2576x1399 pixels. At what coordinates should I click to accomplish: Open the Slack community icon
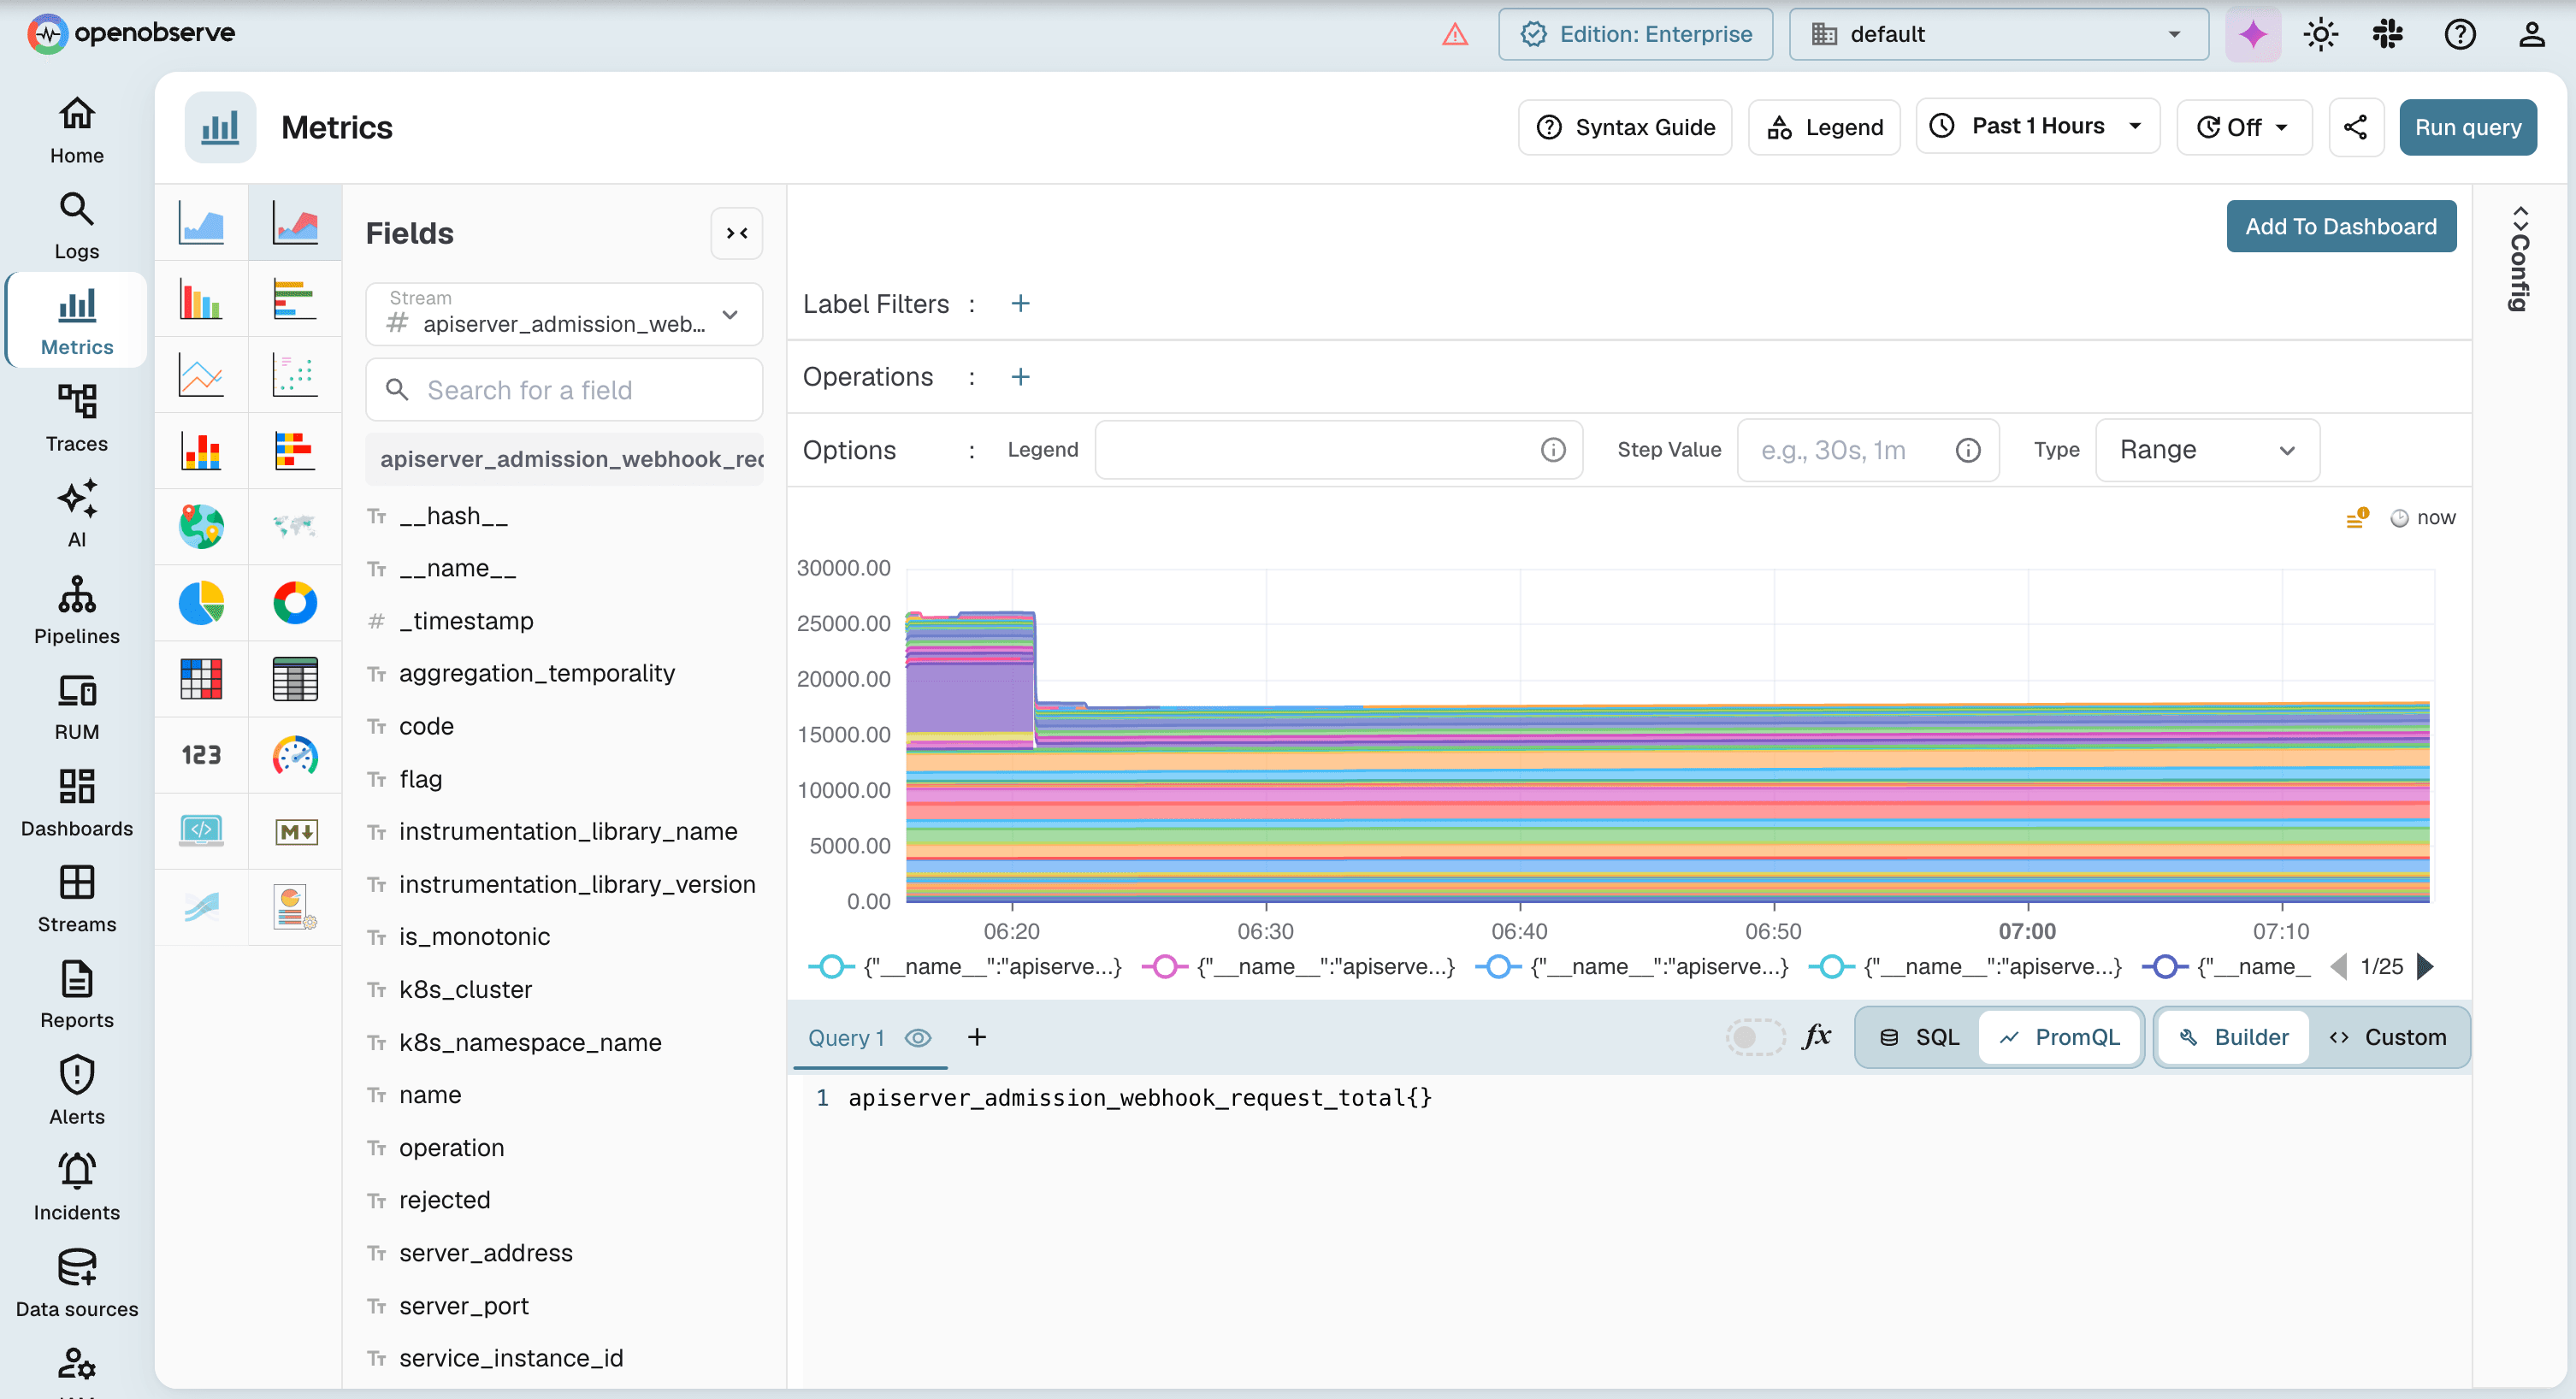tap(2388, 34)
